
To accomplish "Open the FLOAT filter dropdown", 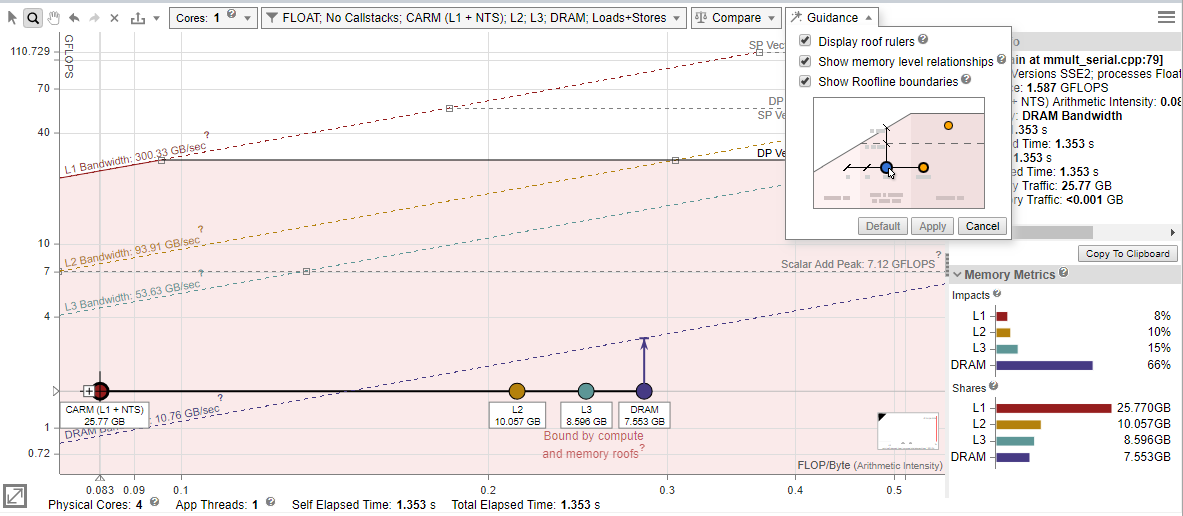I will 474,17.
